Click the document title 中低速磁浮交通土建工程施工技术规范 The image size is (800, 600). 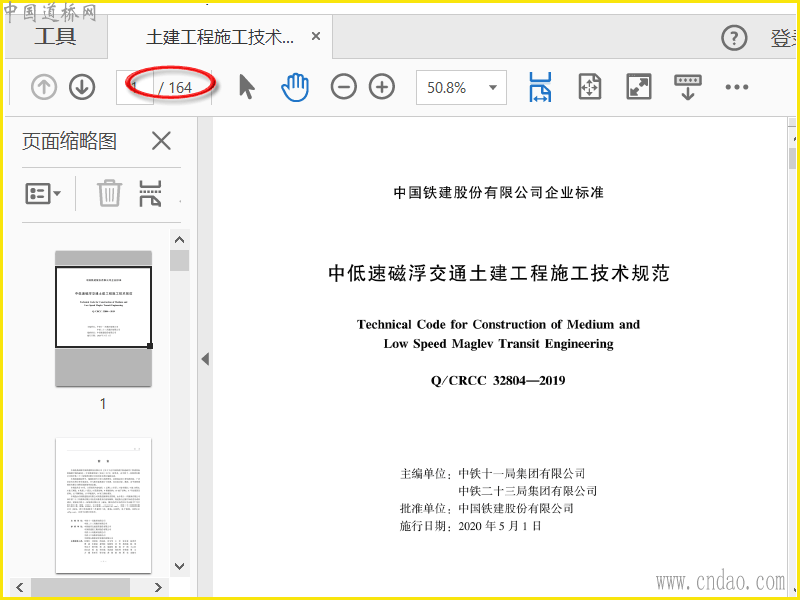498,273
